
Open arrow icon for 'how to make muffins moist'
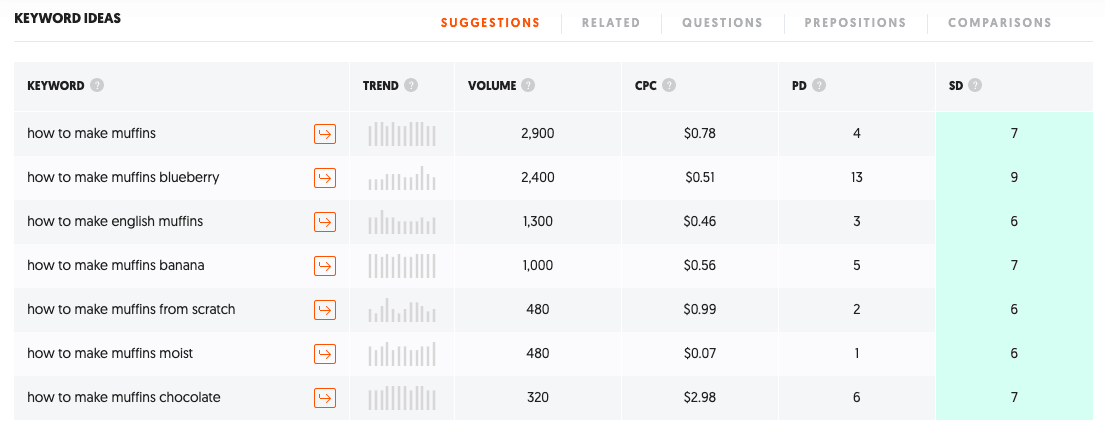click(324, 353)
